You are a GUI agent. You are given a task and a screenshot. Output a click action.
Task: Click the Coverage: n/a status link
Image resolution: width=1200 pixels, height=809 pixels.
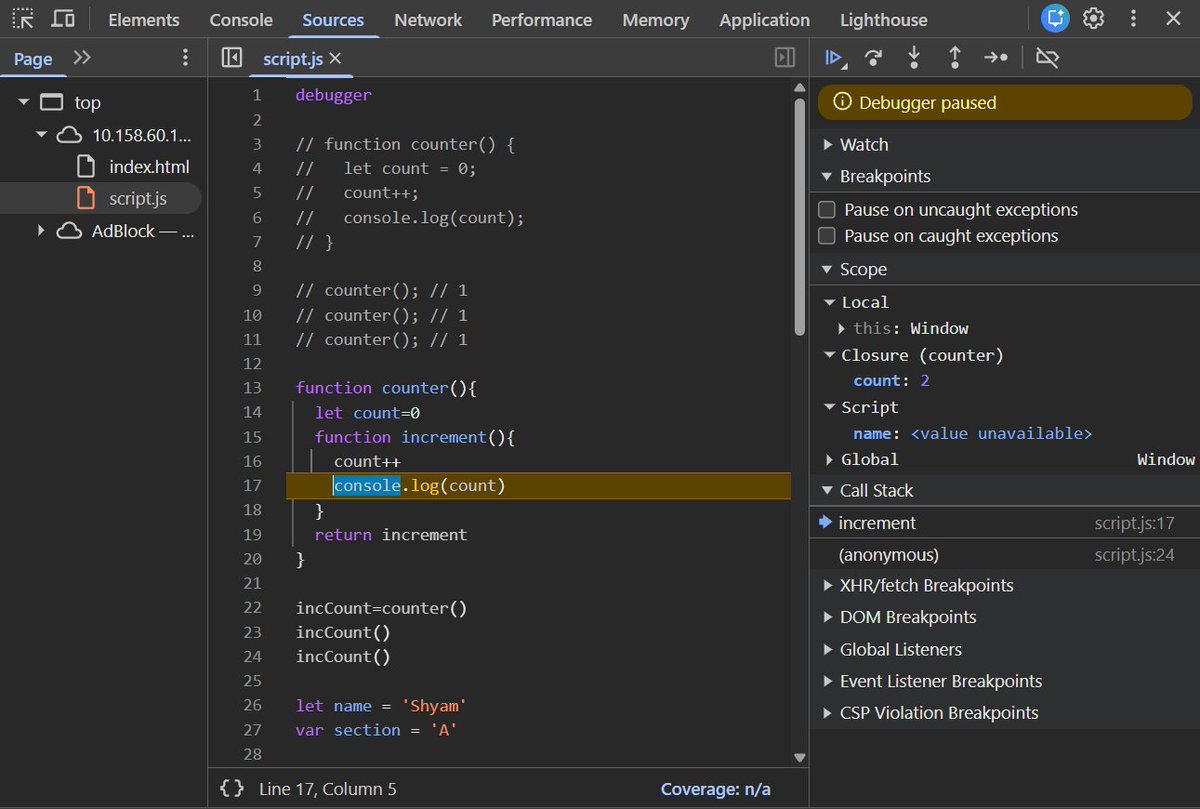(x=716, y=789)
